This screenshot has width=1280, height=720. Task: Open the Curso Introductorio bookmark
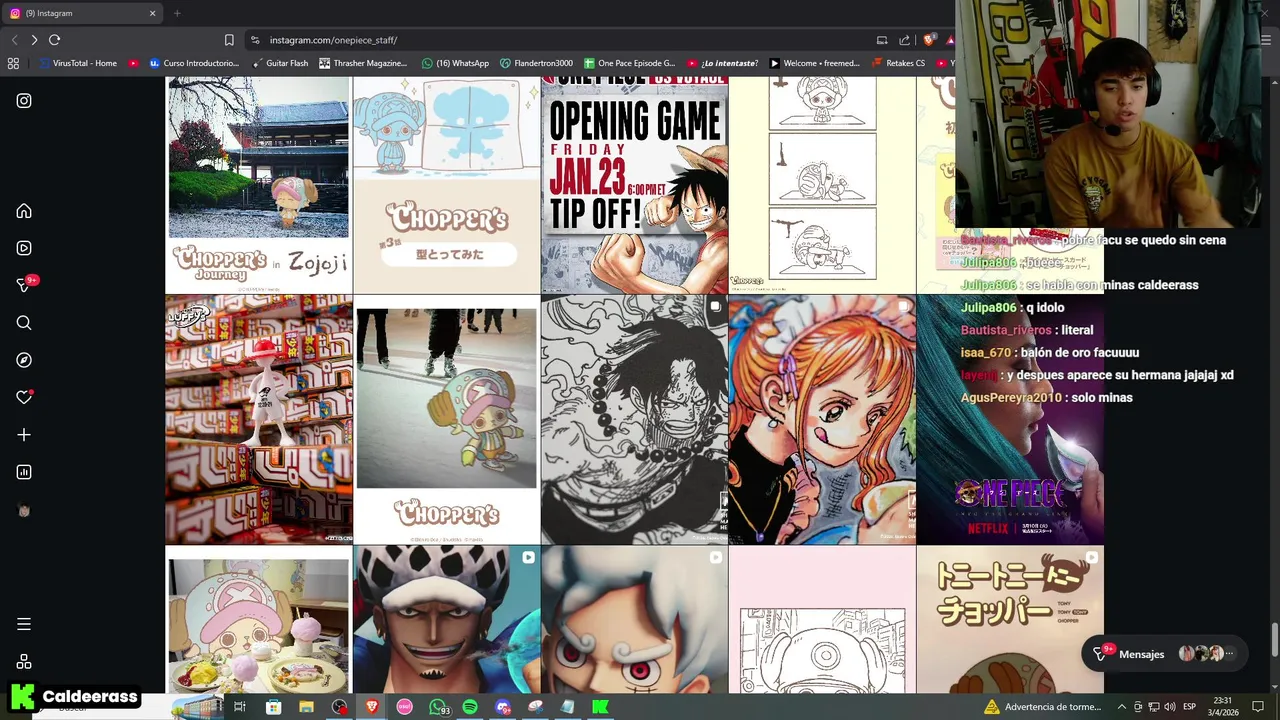coord(194,63)
